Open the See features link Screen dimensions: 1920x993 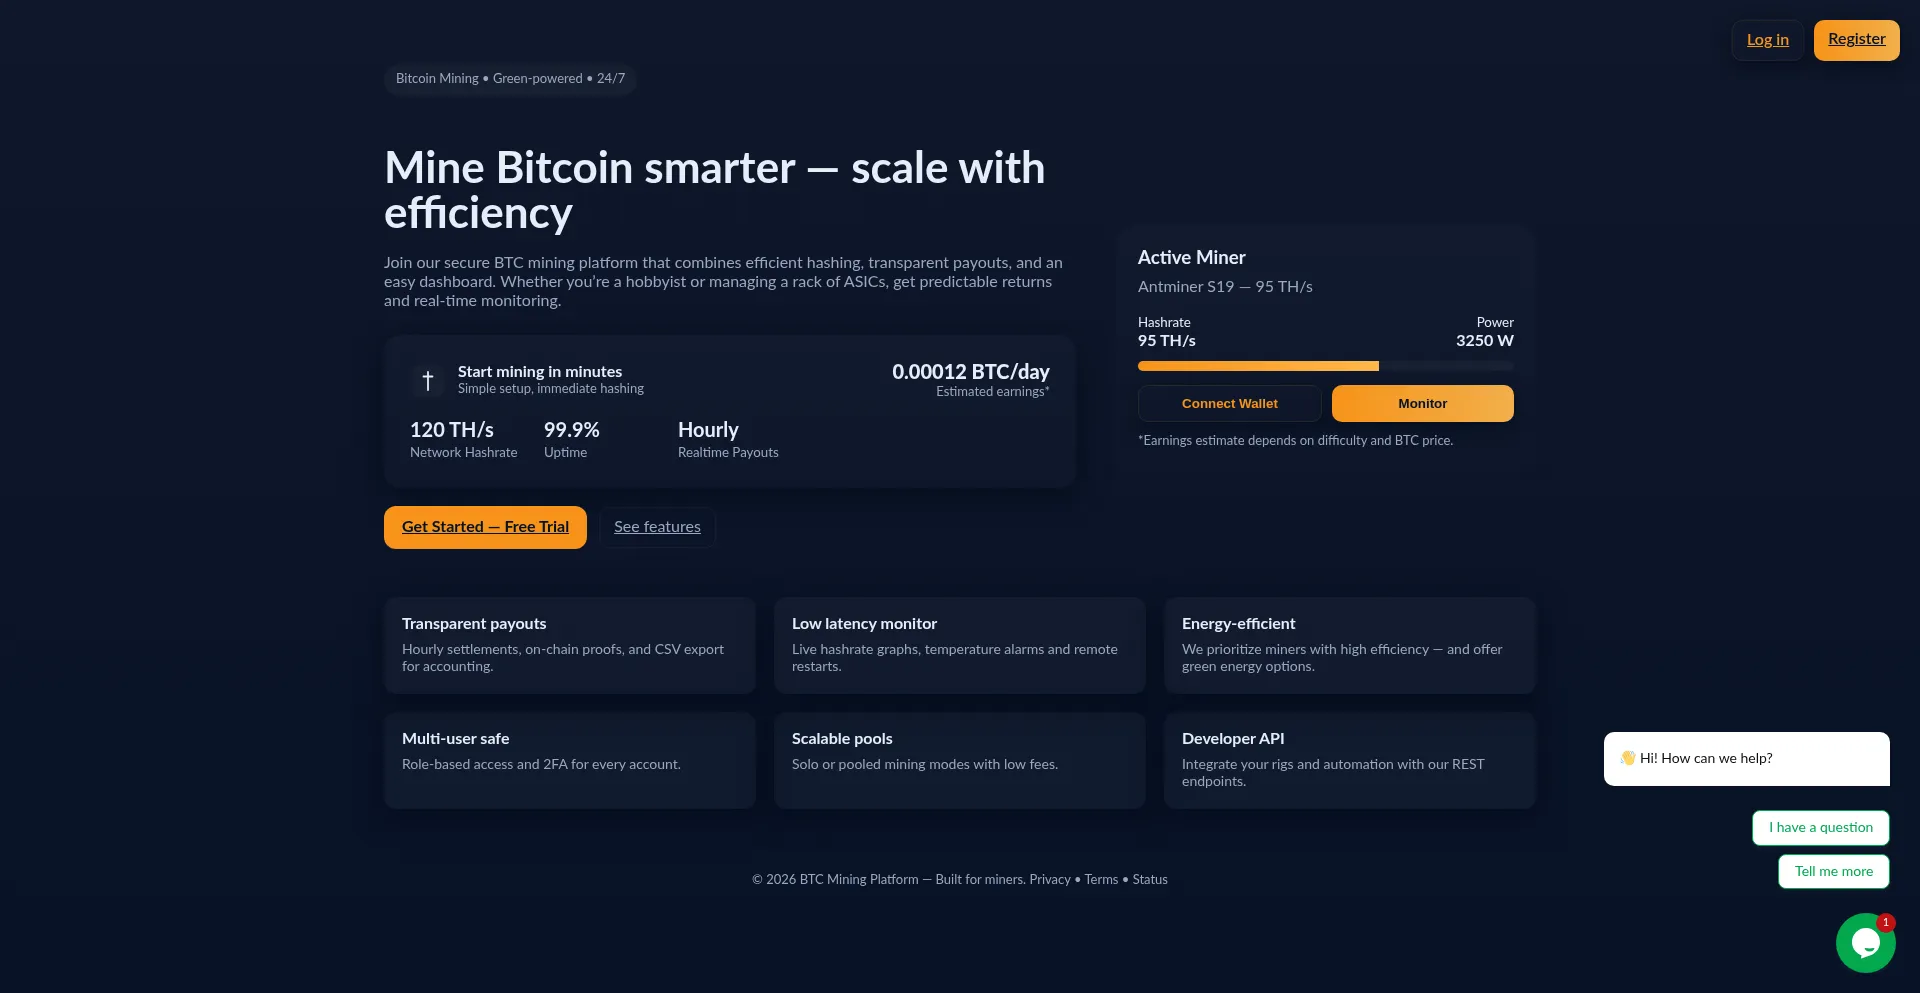657,526
